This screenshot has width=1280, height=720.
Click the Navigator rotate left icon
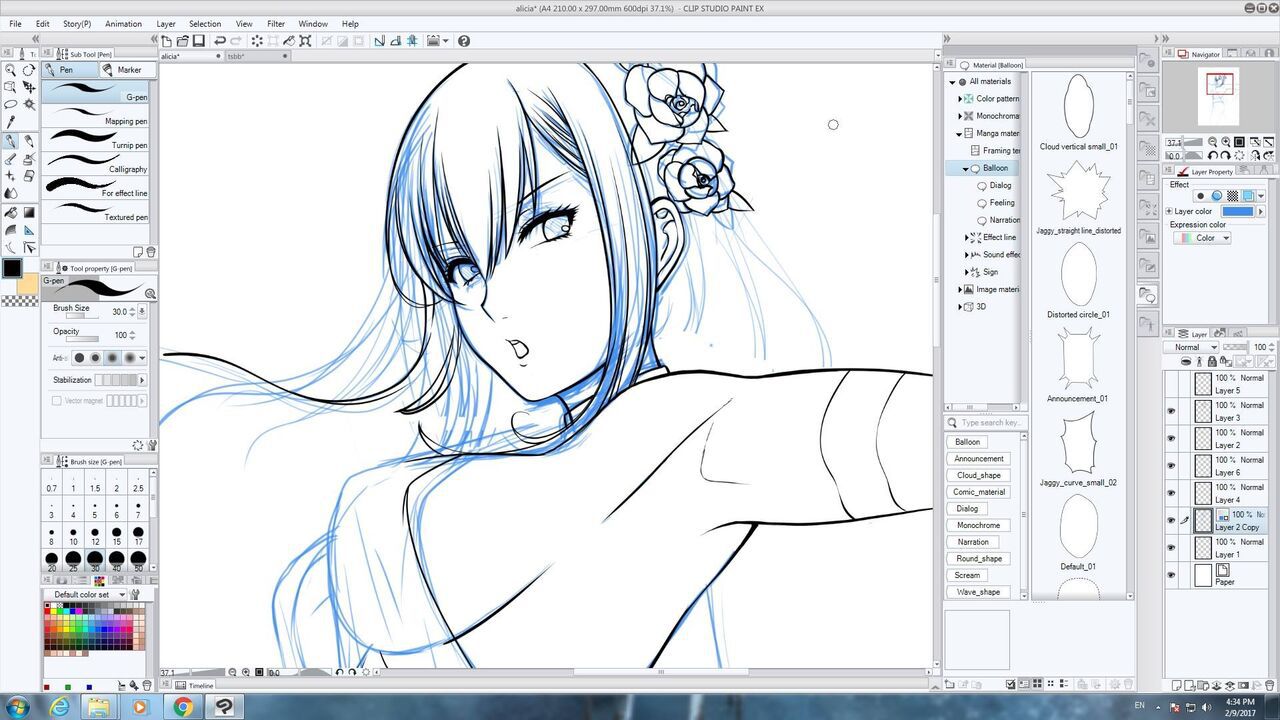(x=1213, y=155)
